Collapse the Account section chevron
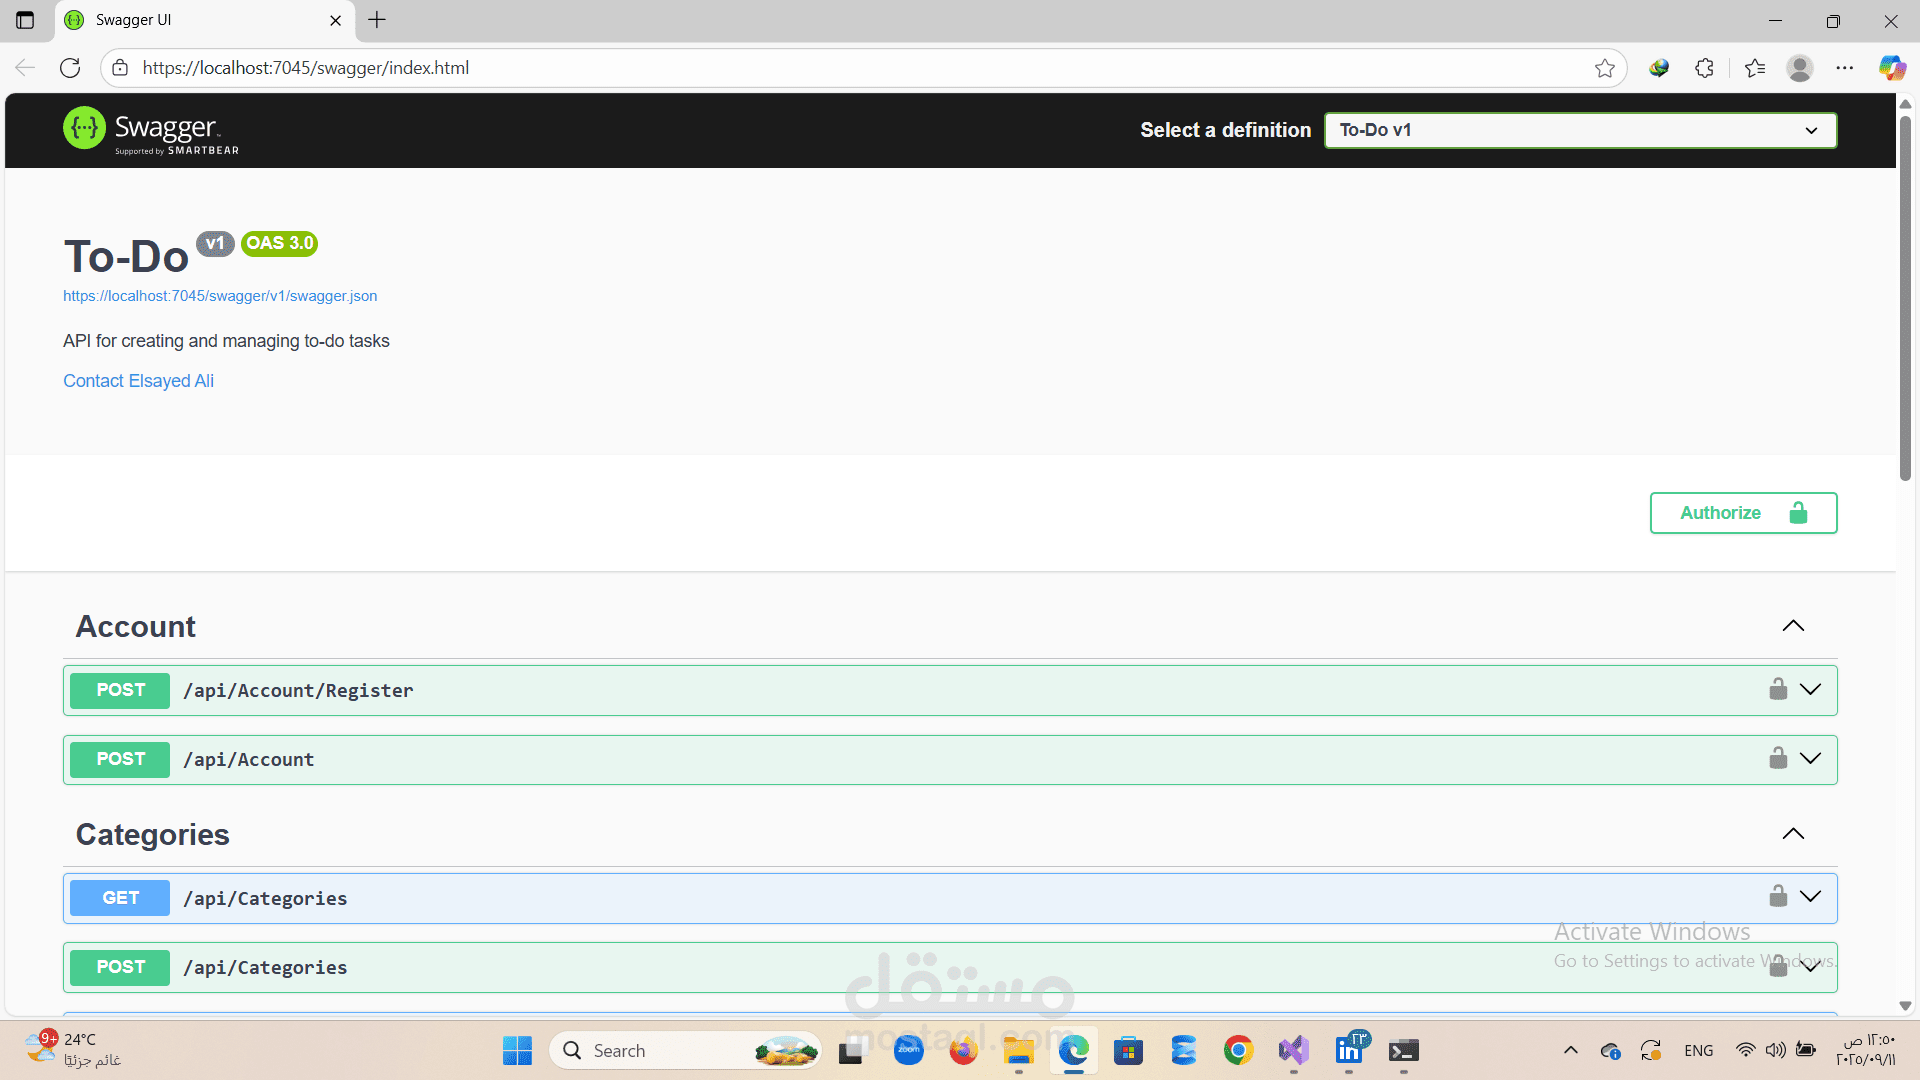This screenshot has width=1920, height=1080. (x=1793, y=626)
